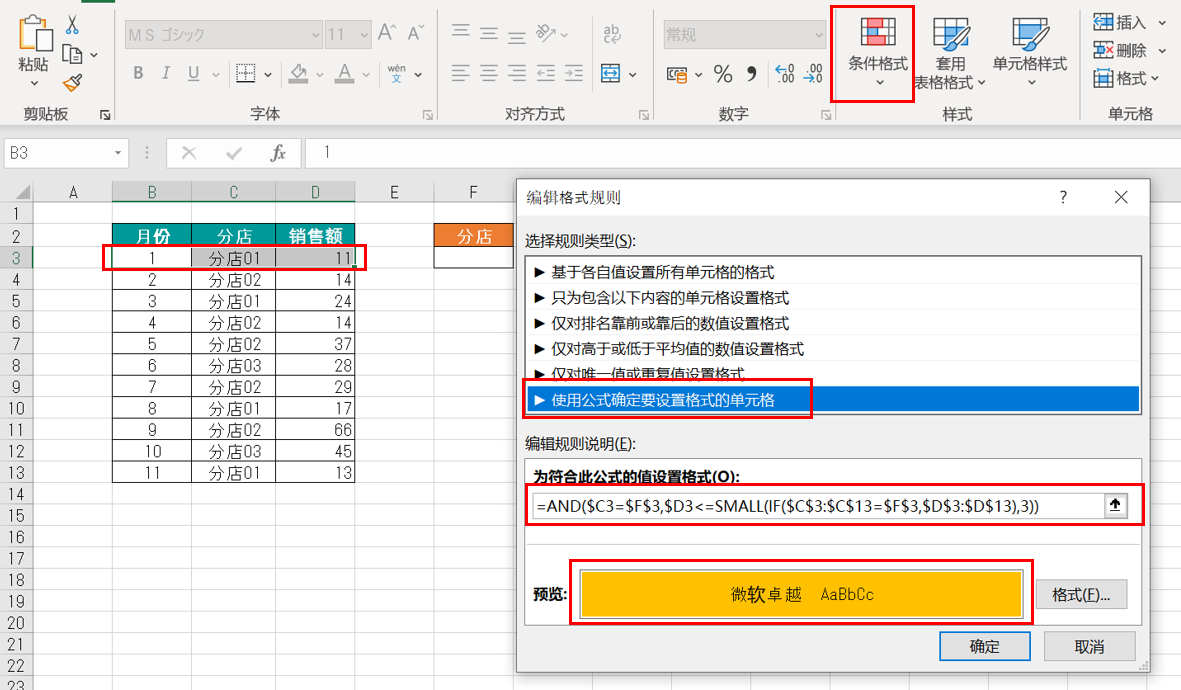Click the dialog help question mark
Screen dimensions: 1181x690
point(1063,197)
